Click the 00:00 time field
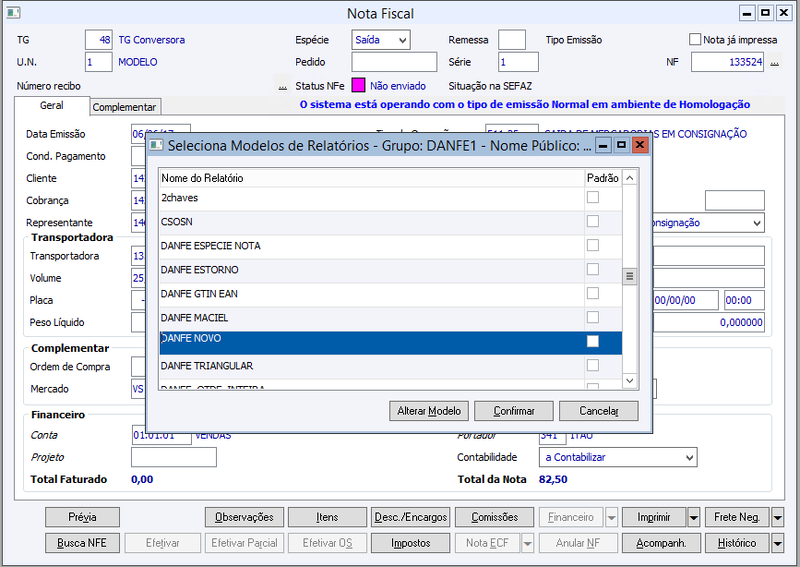800x567 pixels. pos(744,300)
